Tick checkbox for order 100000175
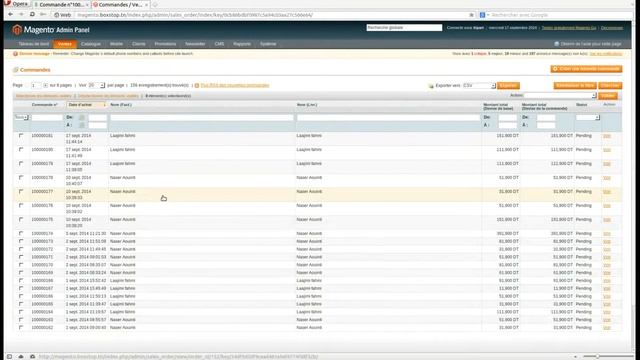640x360 pixels. click(21, 220)
